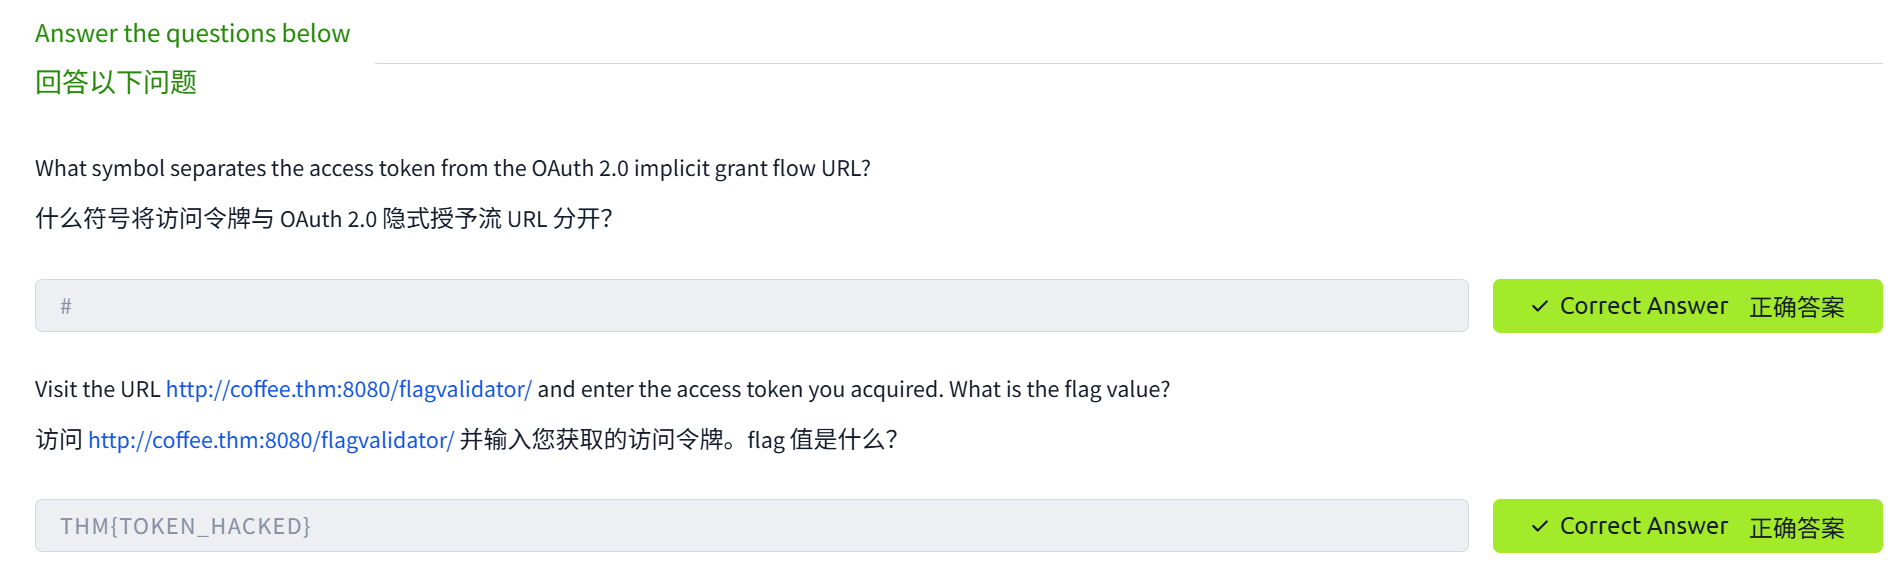Focus the THM{TOKEN_HACKED} answer field
Image resolution: width=1903 pixels, height=586 pixels.
[751, 526]
